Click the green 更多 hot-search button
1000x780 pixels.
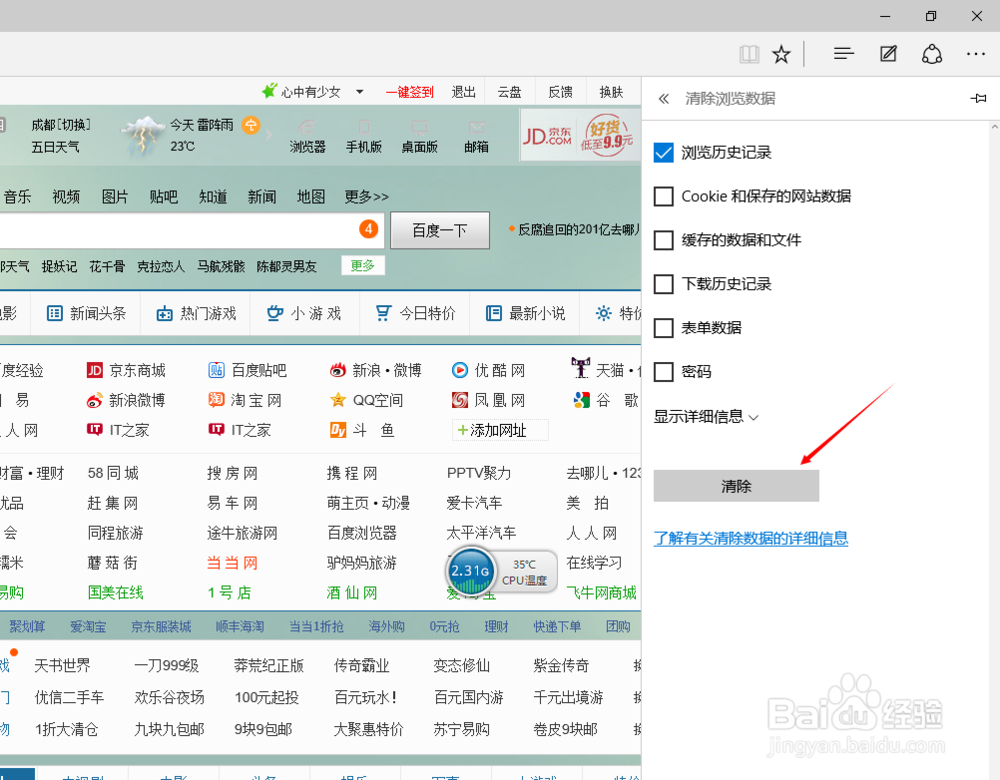click(x=363, y=265)
